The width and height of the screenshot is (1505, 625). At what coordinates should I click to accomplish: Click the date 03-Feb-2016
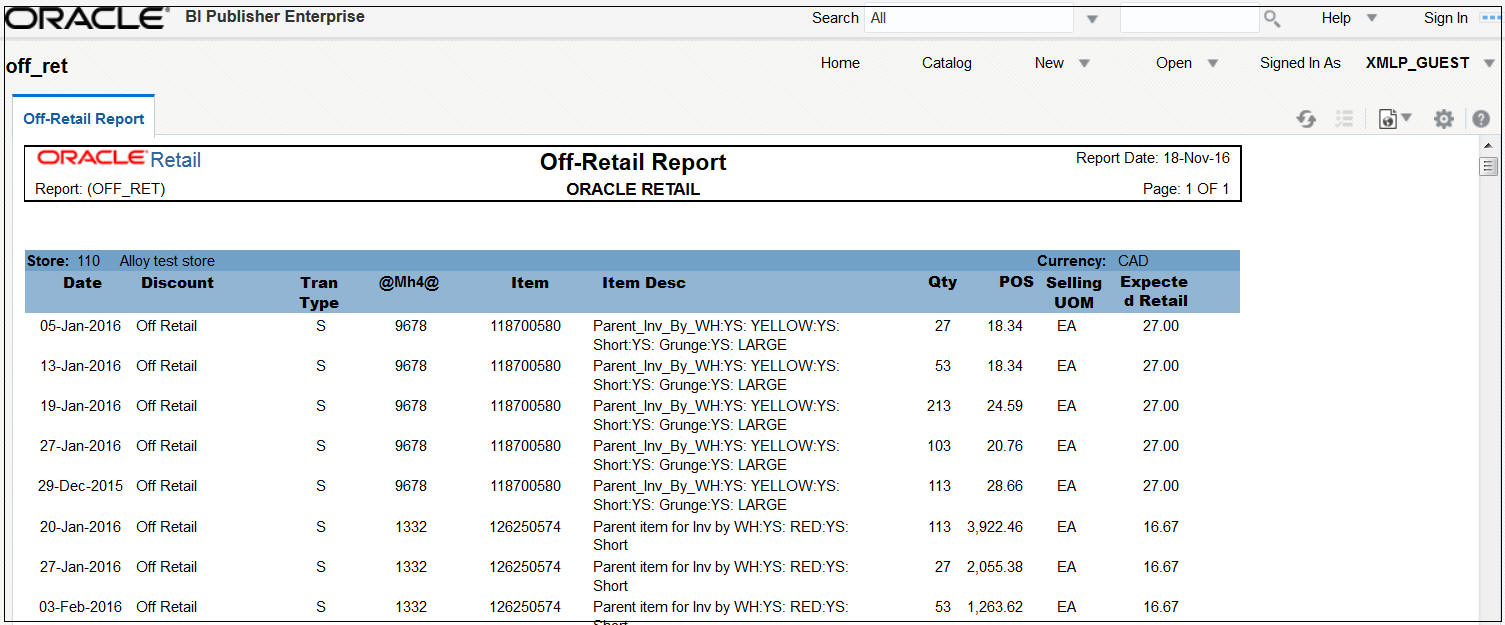click(x=80, y=607)
